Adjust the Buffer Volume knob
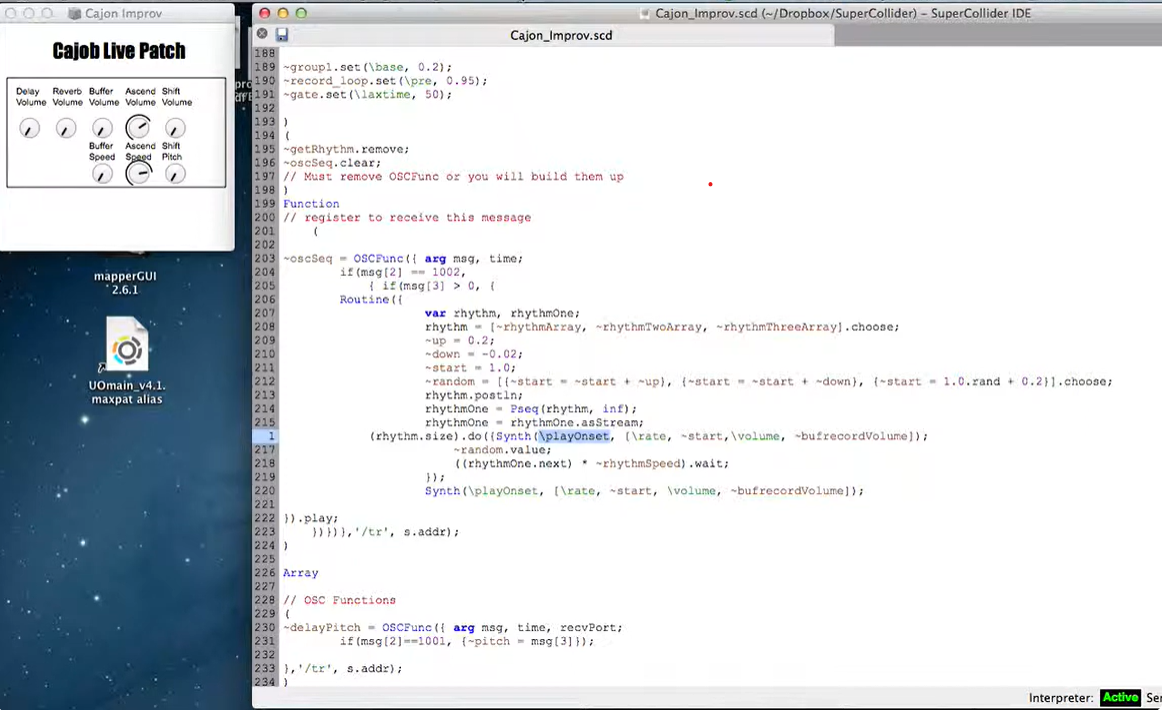This screenshot has height=710, width=1167. click(x=103, y=129)
